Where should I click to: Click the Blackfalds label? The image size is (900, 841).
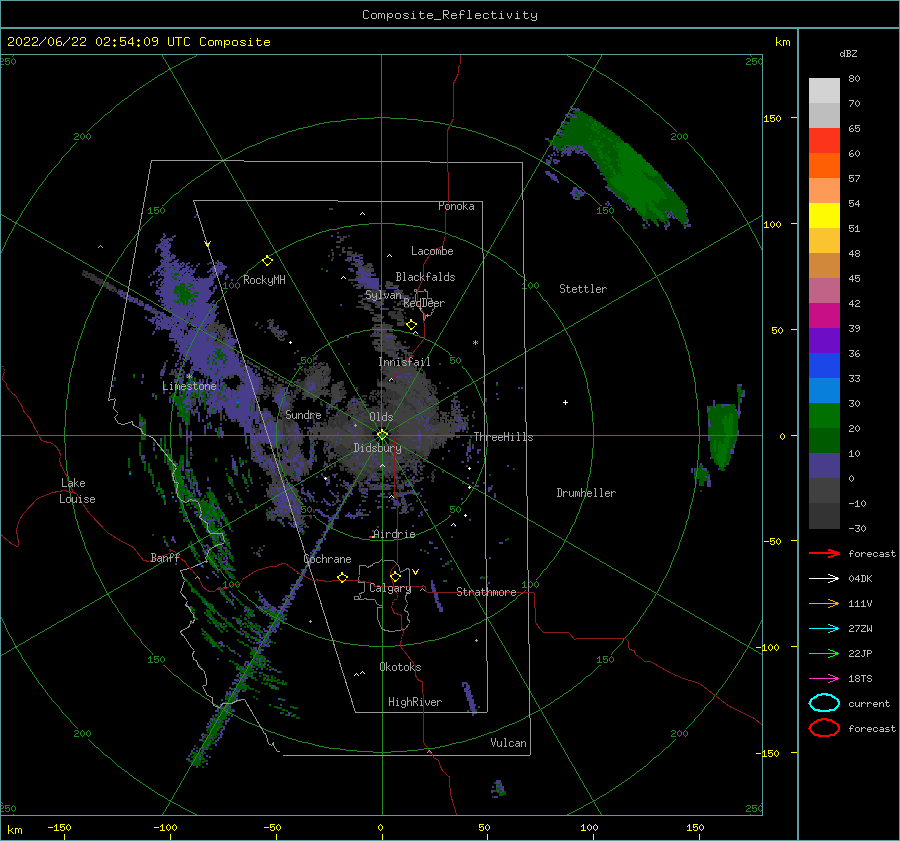pyautogui.click(x=425, y=277)
